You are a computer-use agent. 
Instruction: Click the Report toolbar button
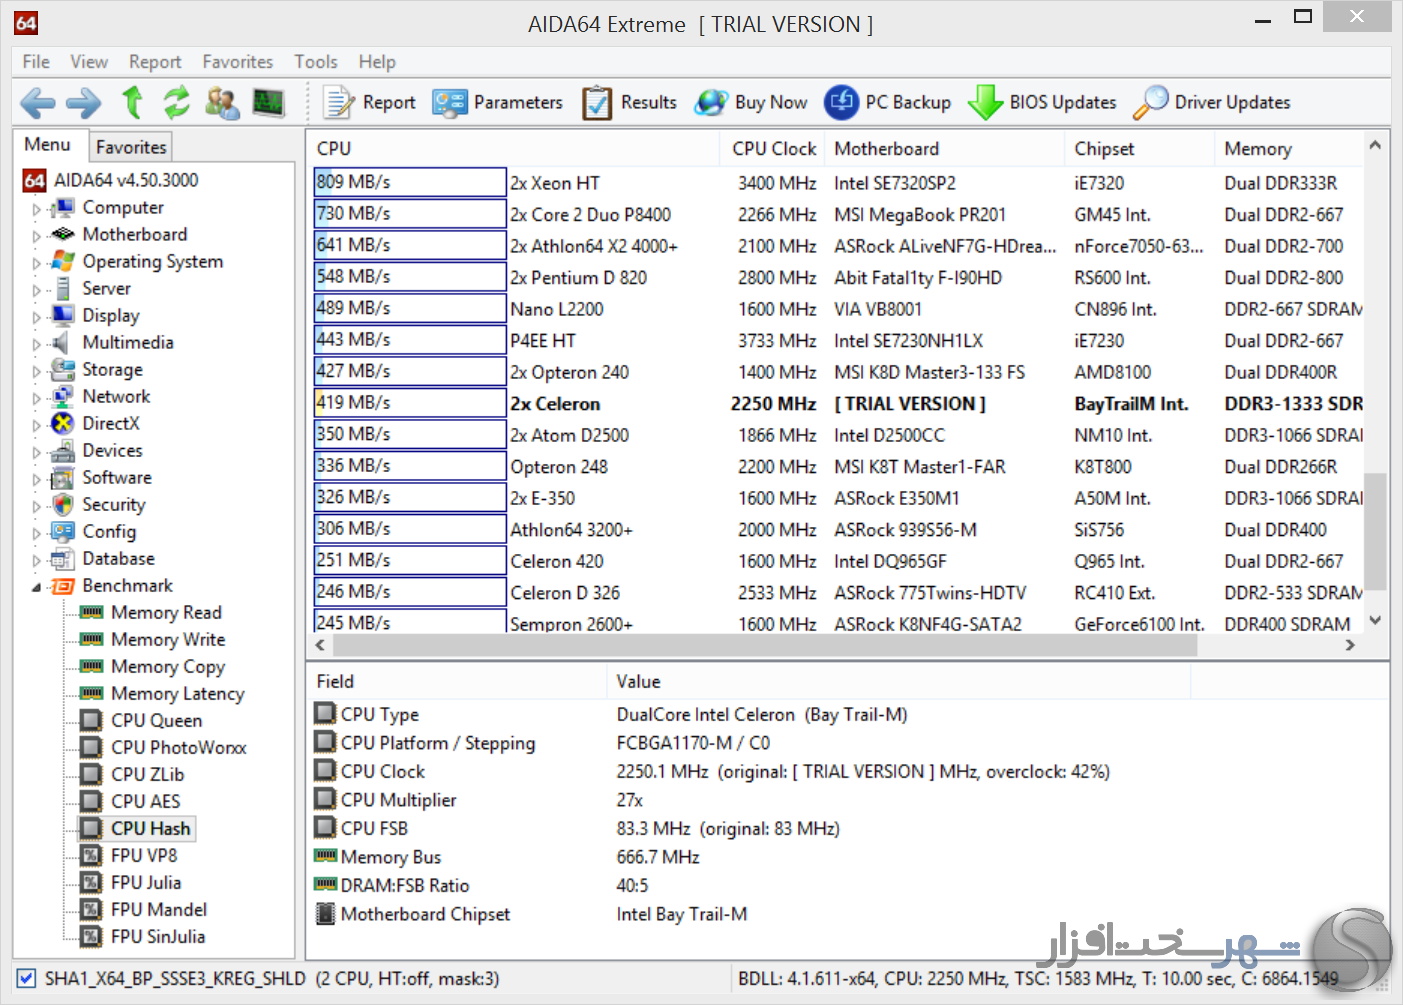pyautogui.click(x=369, y=102)
